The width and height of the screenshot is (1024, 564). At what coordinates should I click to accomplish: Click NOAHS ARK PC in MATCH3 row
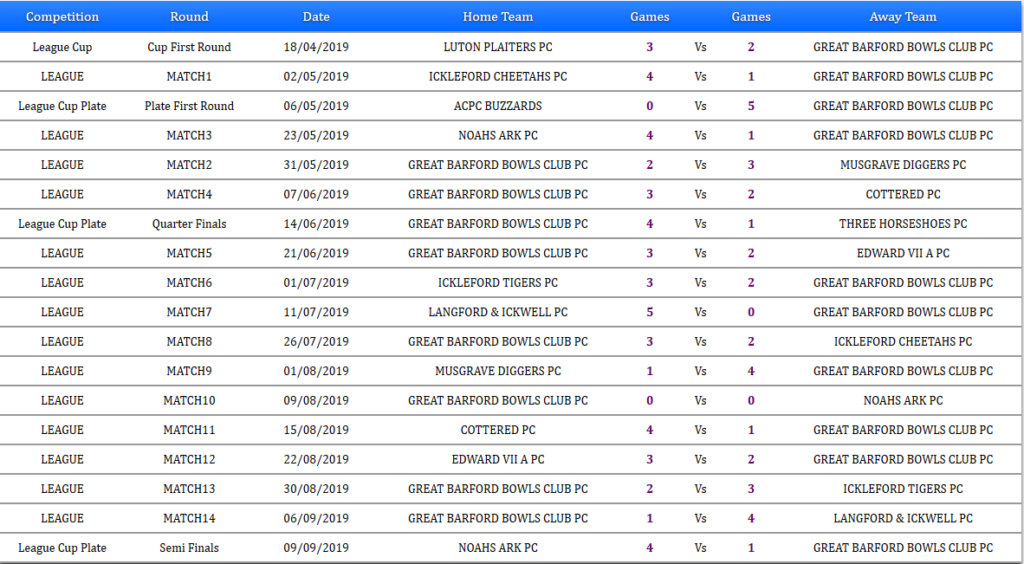click(498, 135)
